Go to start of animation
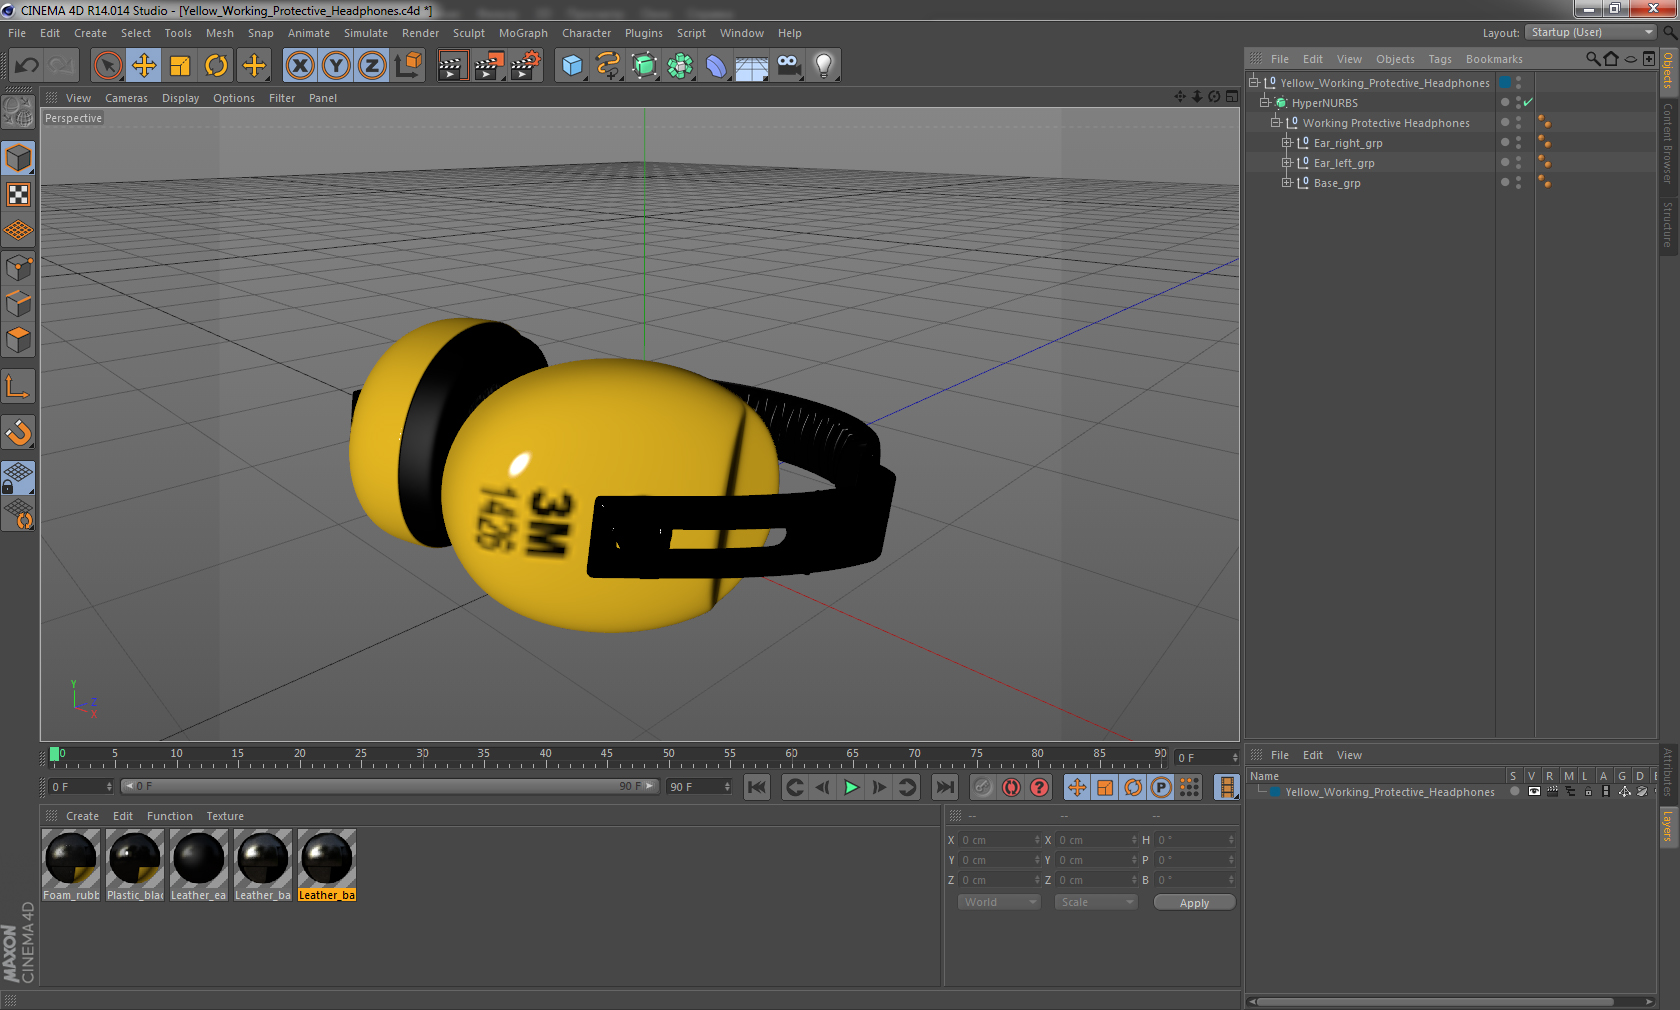Image resolution: width=1680 pixels, height=1010 pixels. 757,787
